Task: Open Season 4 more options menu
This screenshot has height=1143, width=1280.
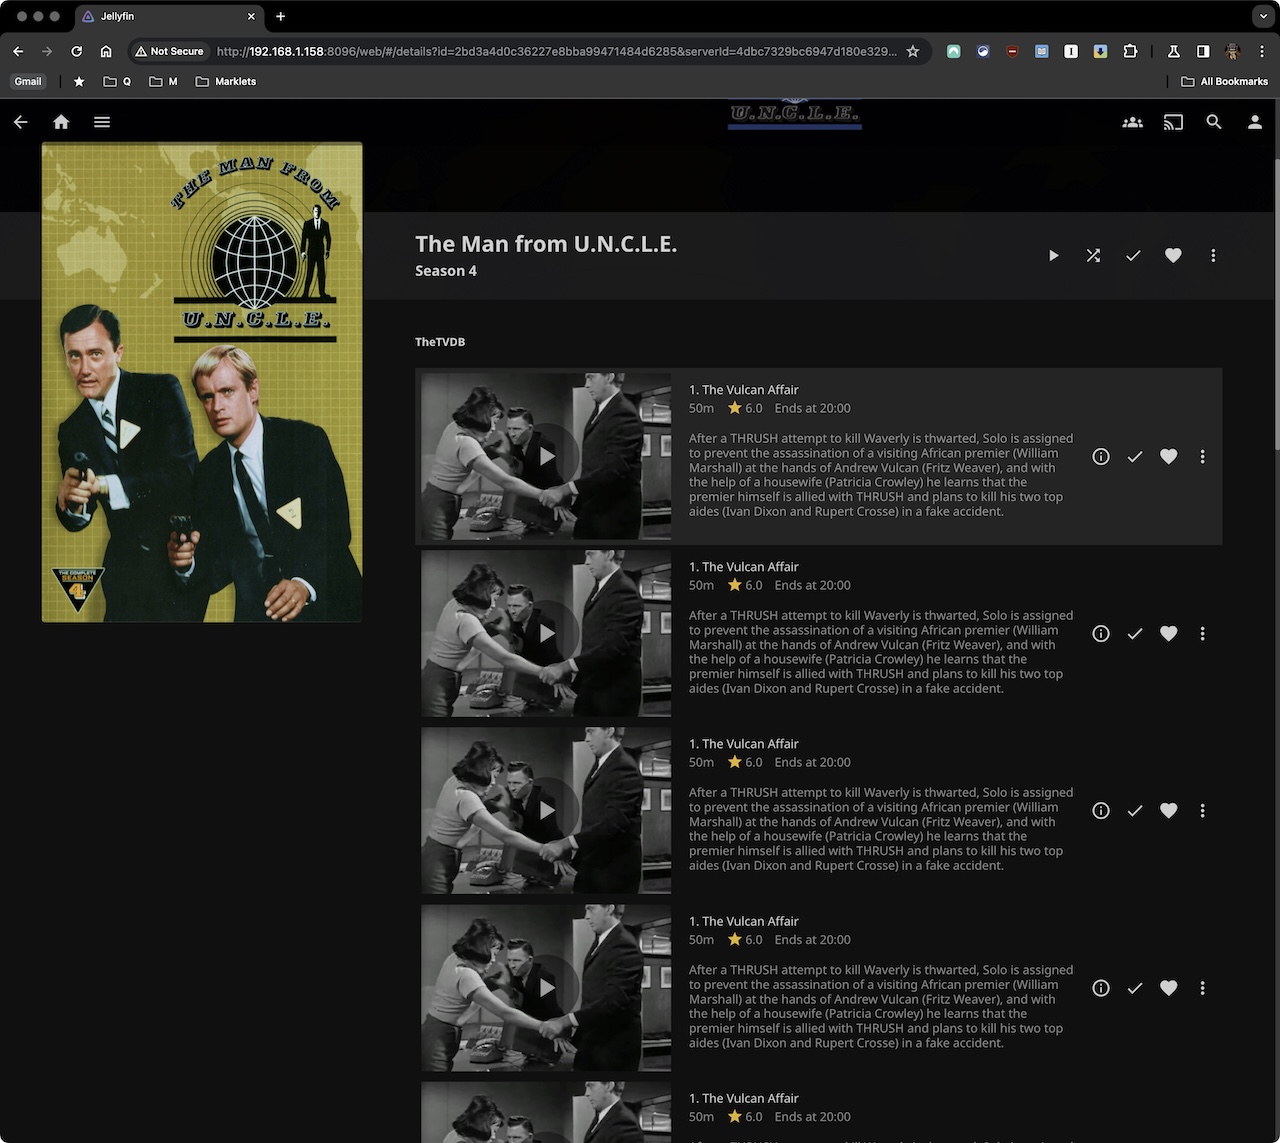Action: (1213, 256)
